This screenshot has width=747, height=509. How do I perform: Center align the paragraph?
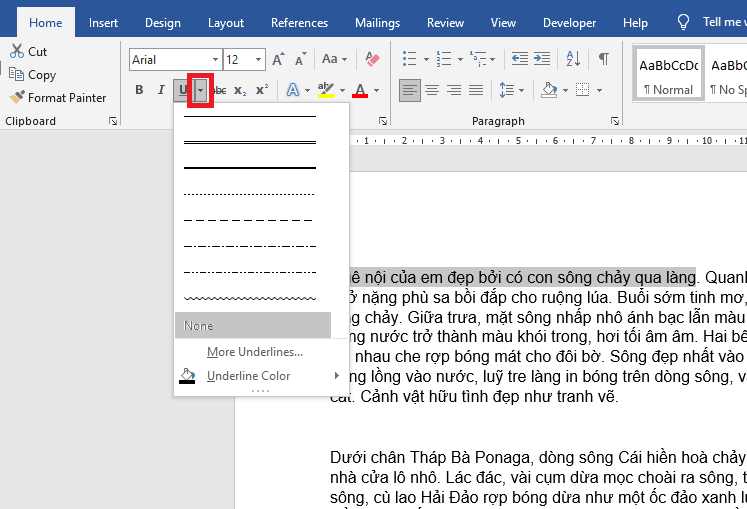(x=432, y=91)
